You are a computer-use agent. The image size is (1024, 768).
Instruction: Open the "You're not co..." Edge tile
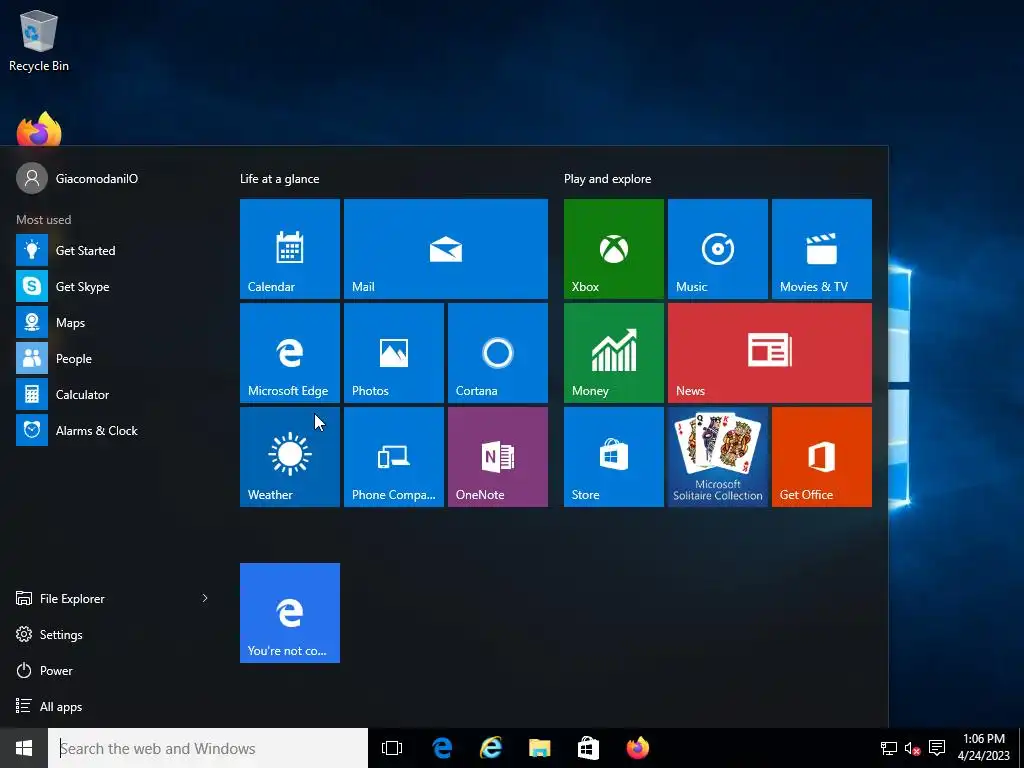tap(290, 613)
